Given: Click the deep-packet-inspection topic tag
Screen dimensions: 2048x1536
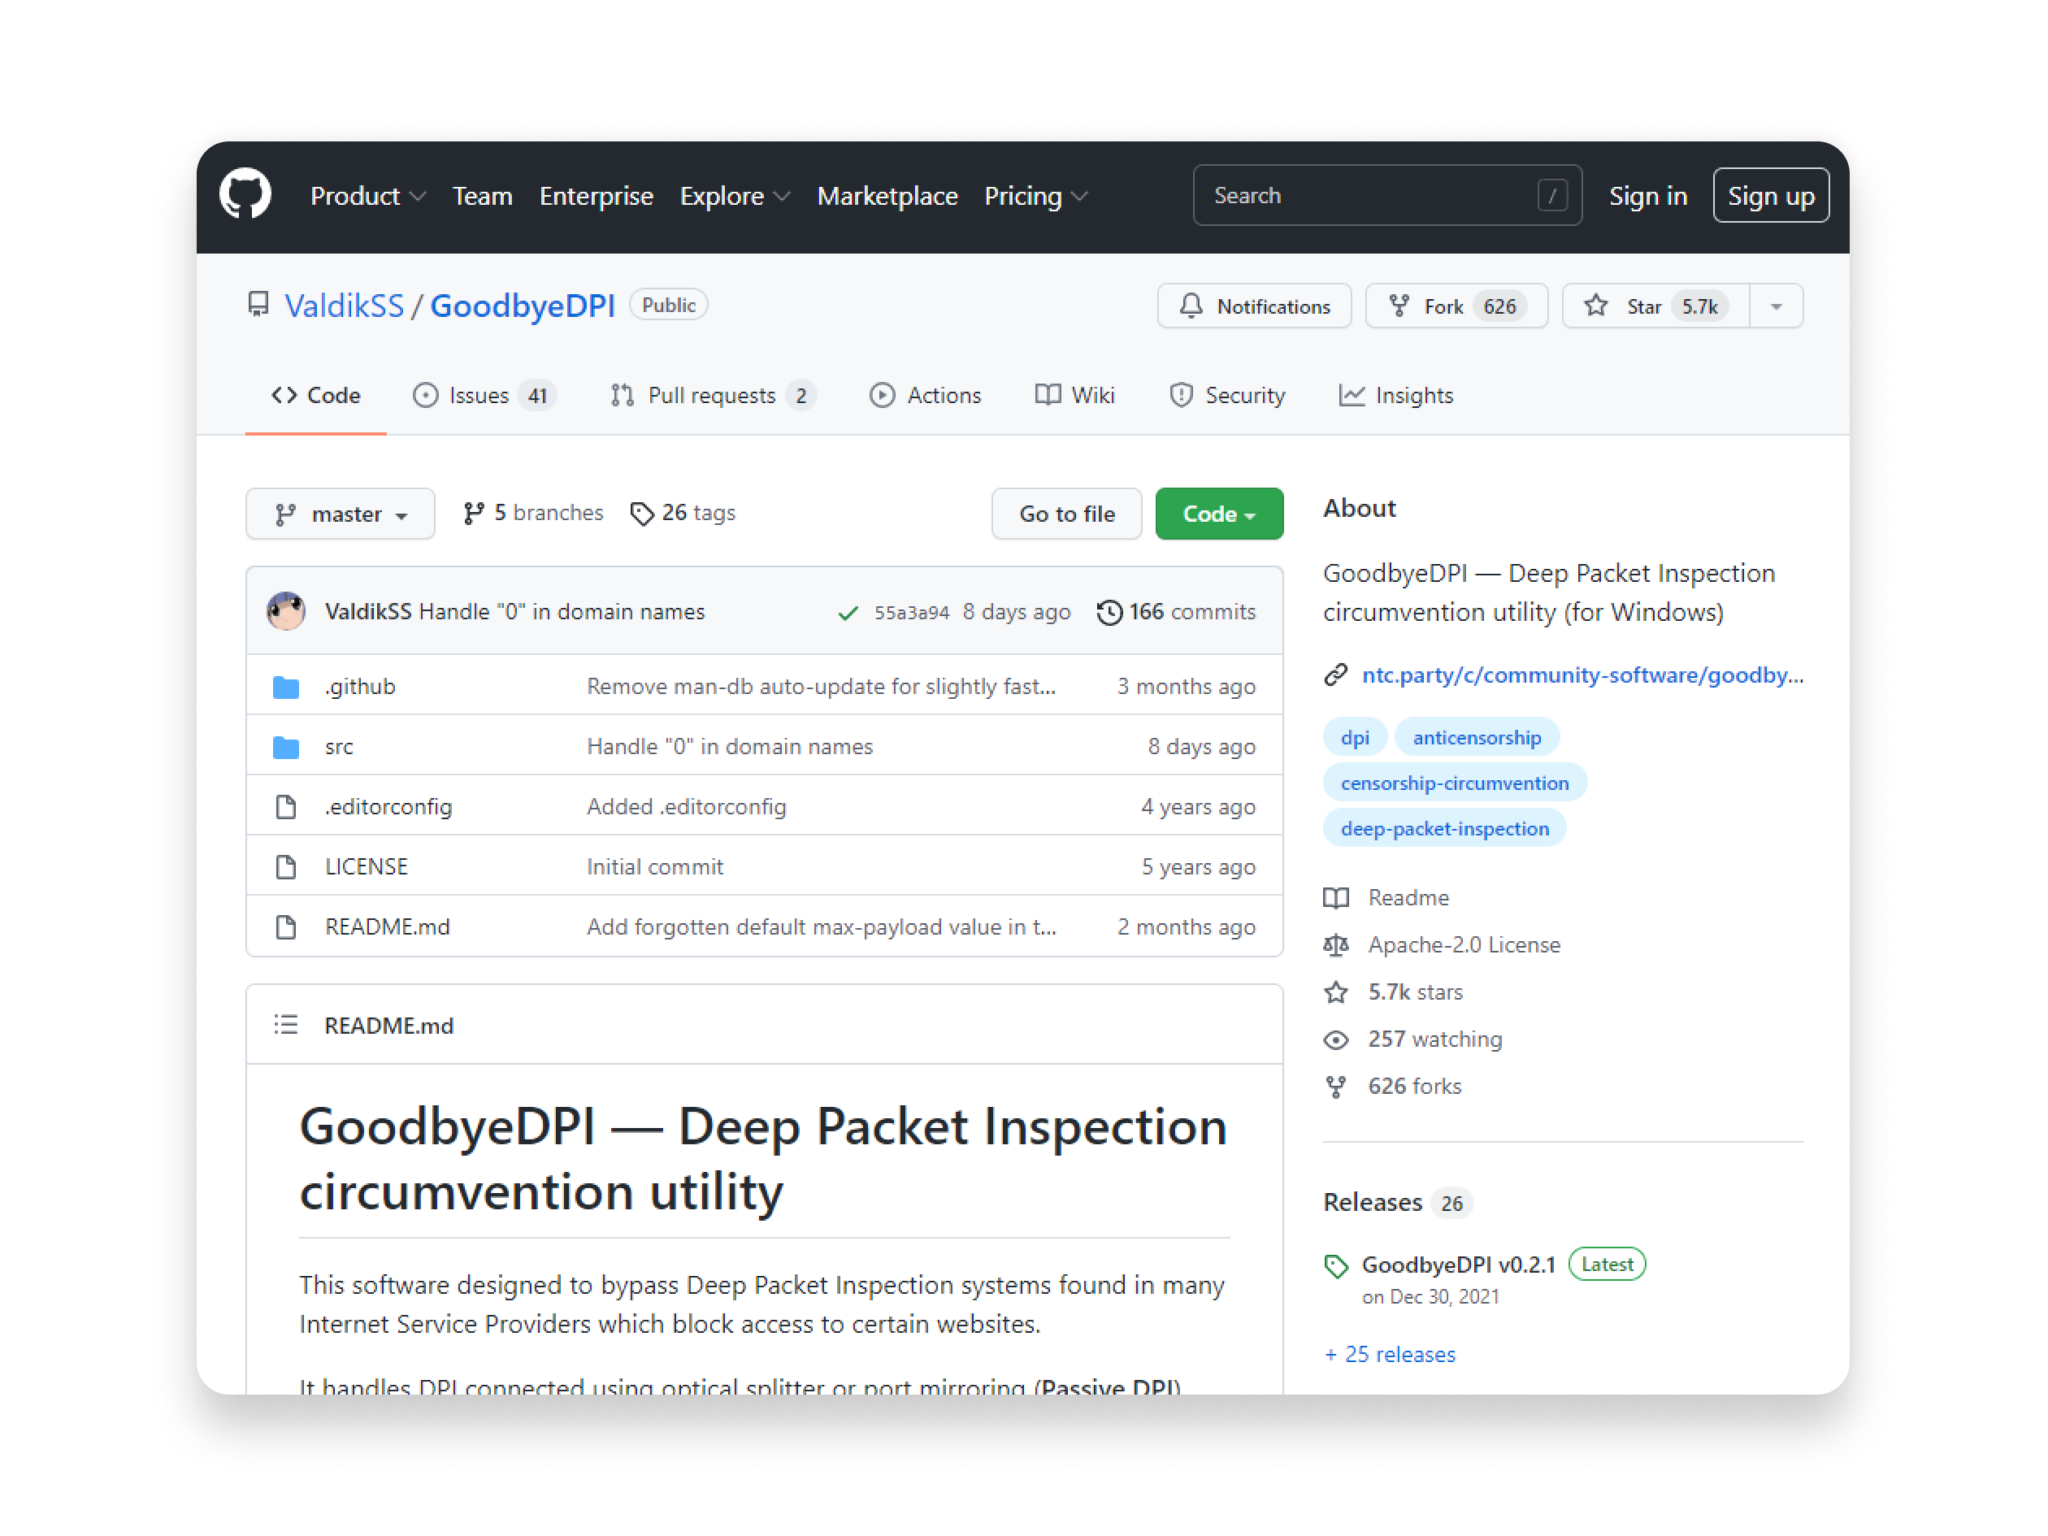Looking at the screenshot, I should tap(1444, 828).
